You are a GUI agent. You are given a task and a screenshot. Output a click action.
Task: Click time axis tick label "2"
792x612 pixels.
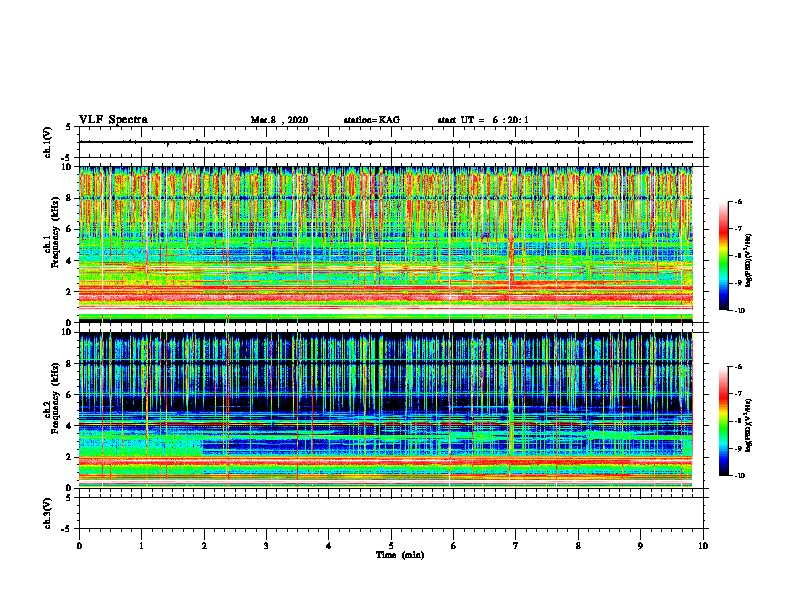point(204,546)
